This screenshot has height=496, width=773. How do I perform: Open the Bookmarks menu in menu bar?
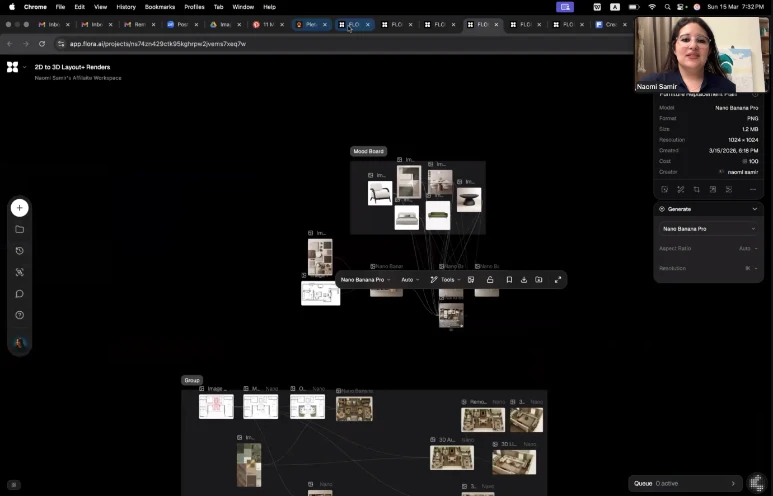(x=159, y=6)
